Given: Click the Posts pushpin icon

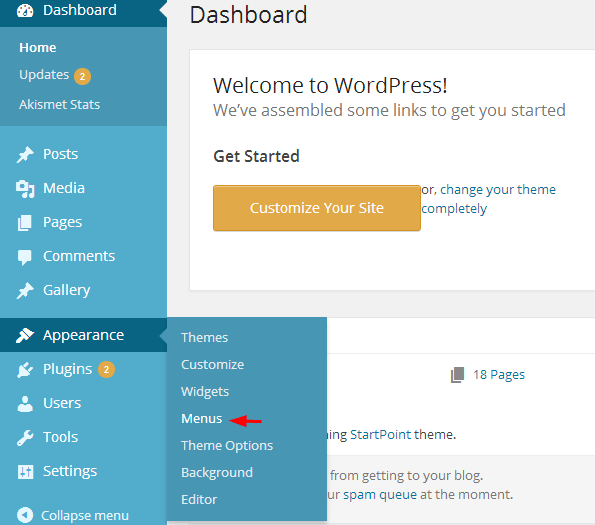Looking at the screenshot, I should coord(25,154).
